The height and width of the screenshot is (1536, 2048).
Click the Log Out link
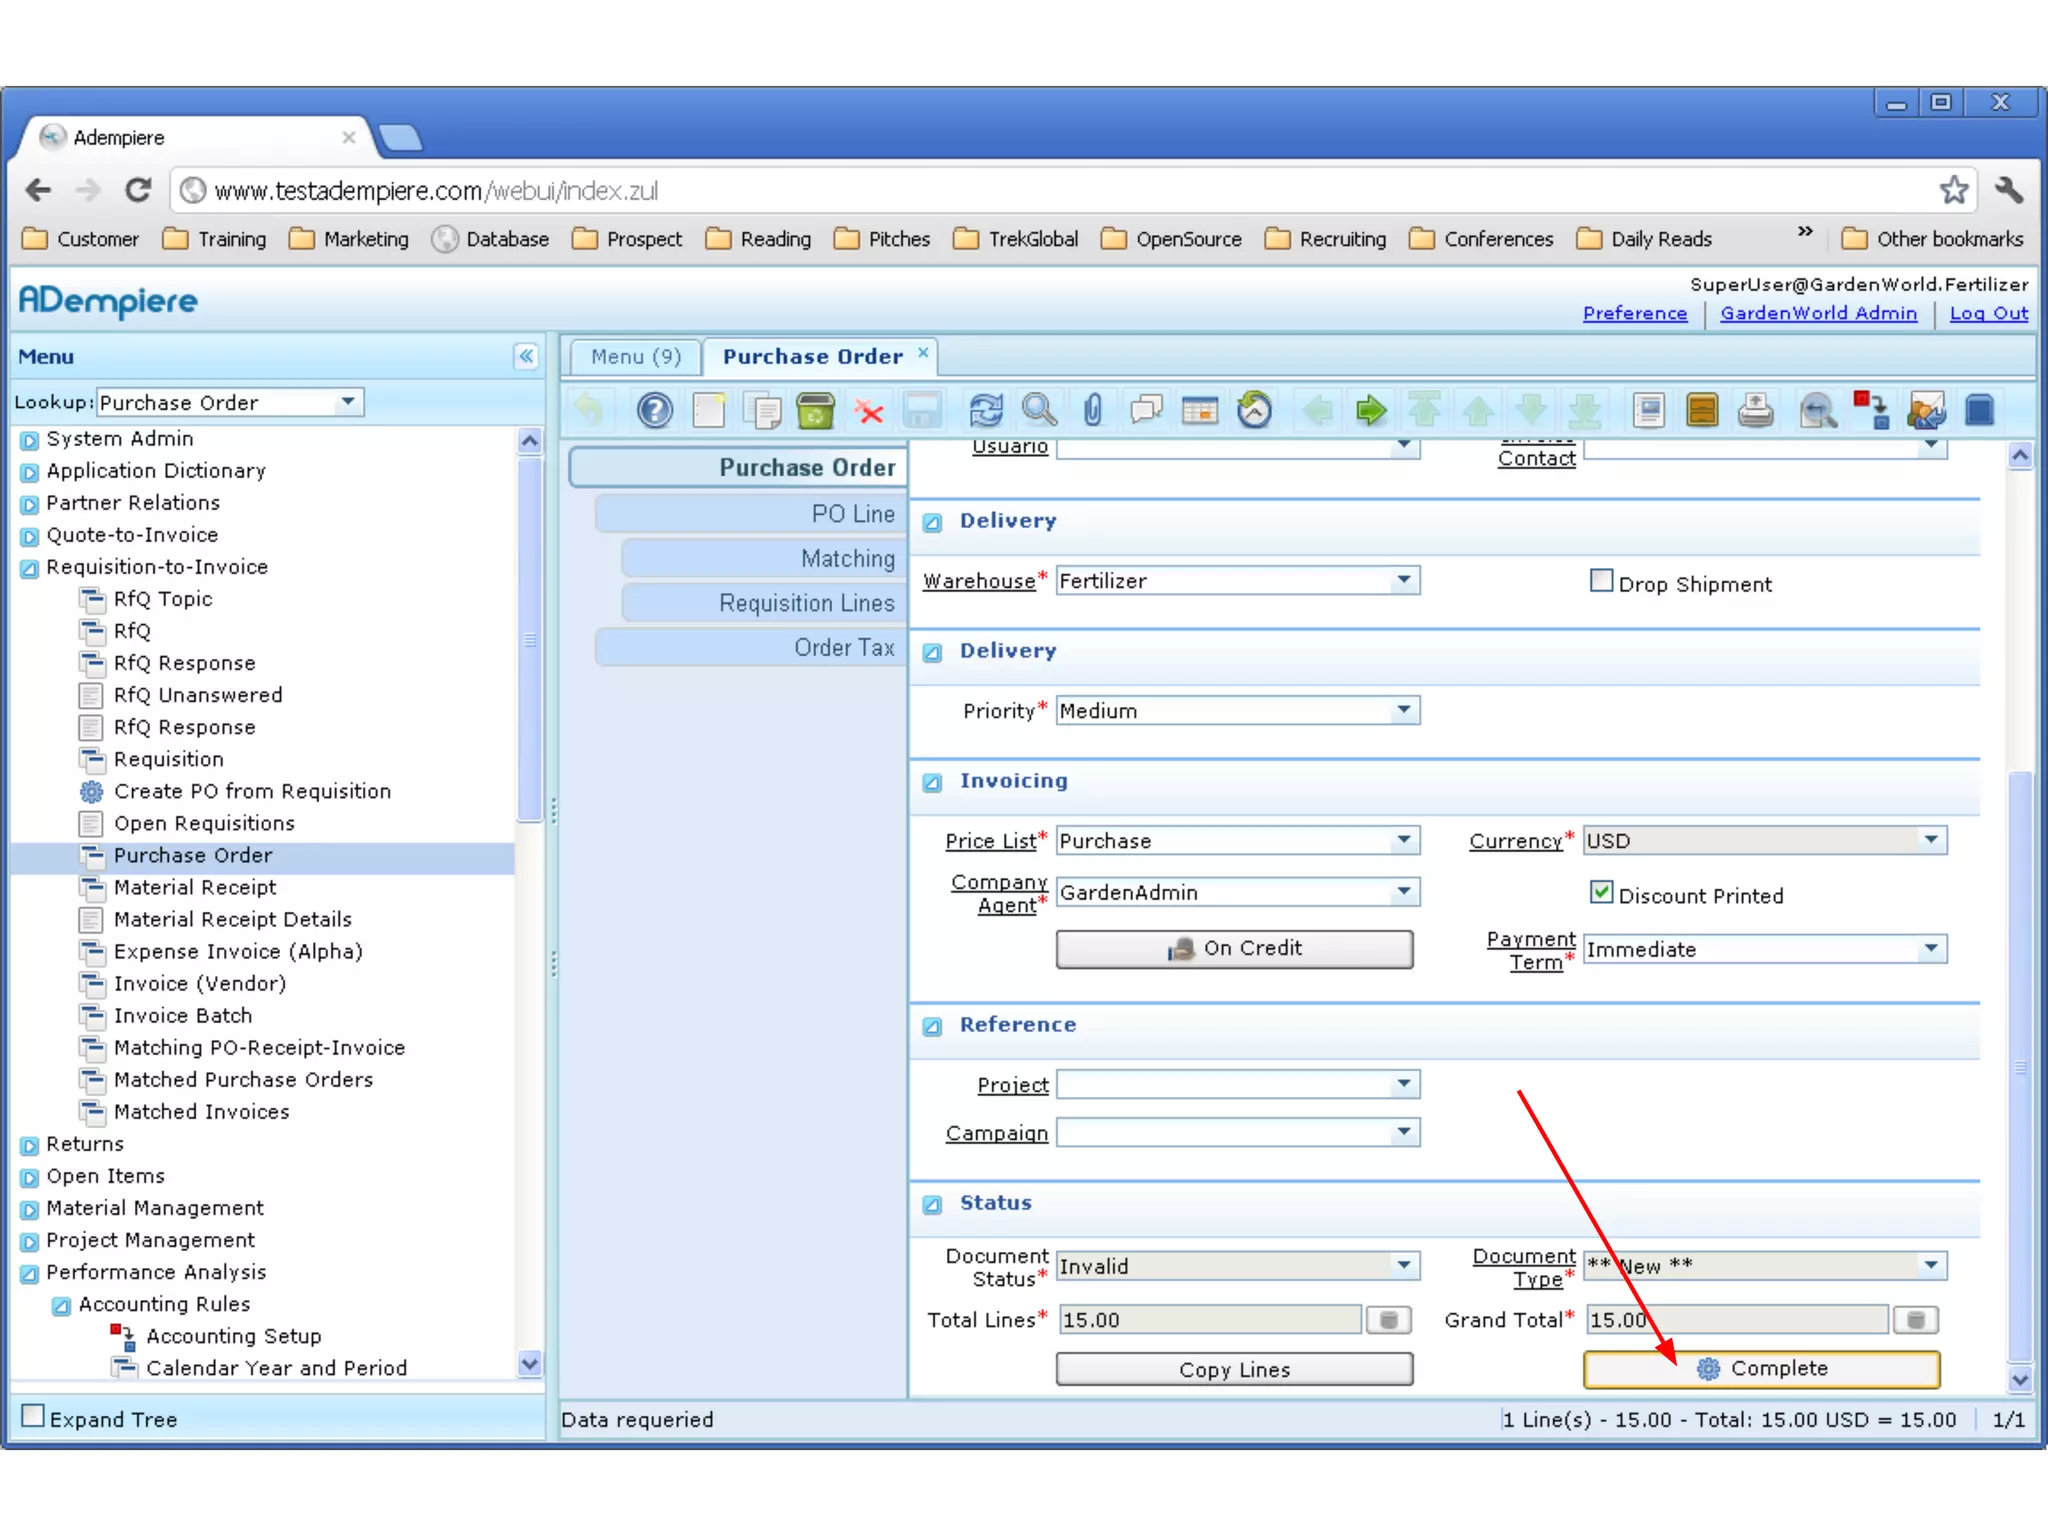(x=1989, y=313)
